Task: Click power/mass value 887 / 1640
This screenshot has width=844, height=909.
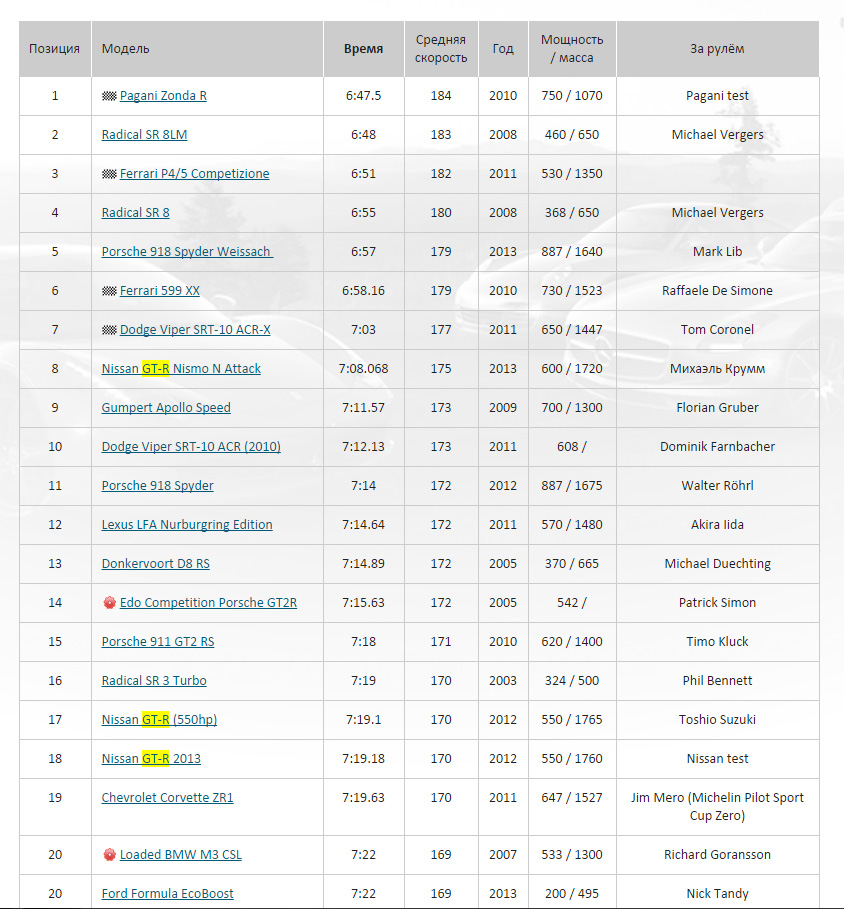Action: (572, 252)
